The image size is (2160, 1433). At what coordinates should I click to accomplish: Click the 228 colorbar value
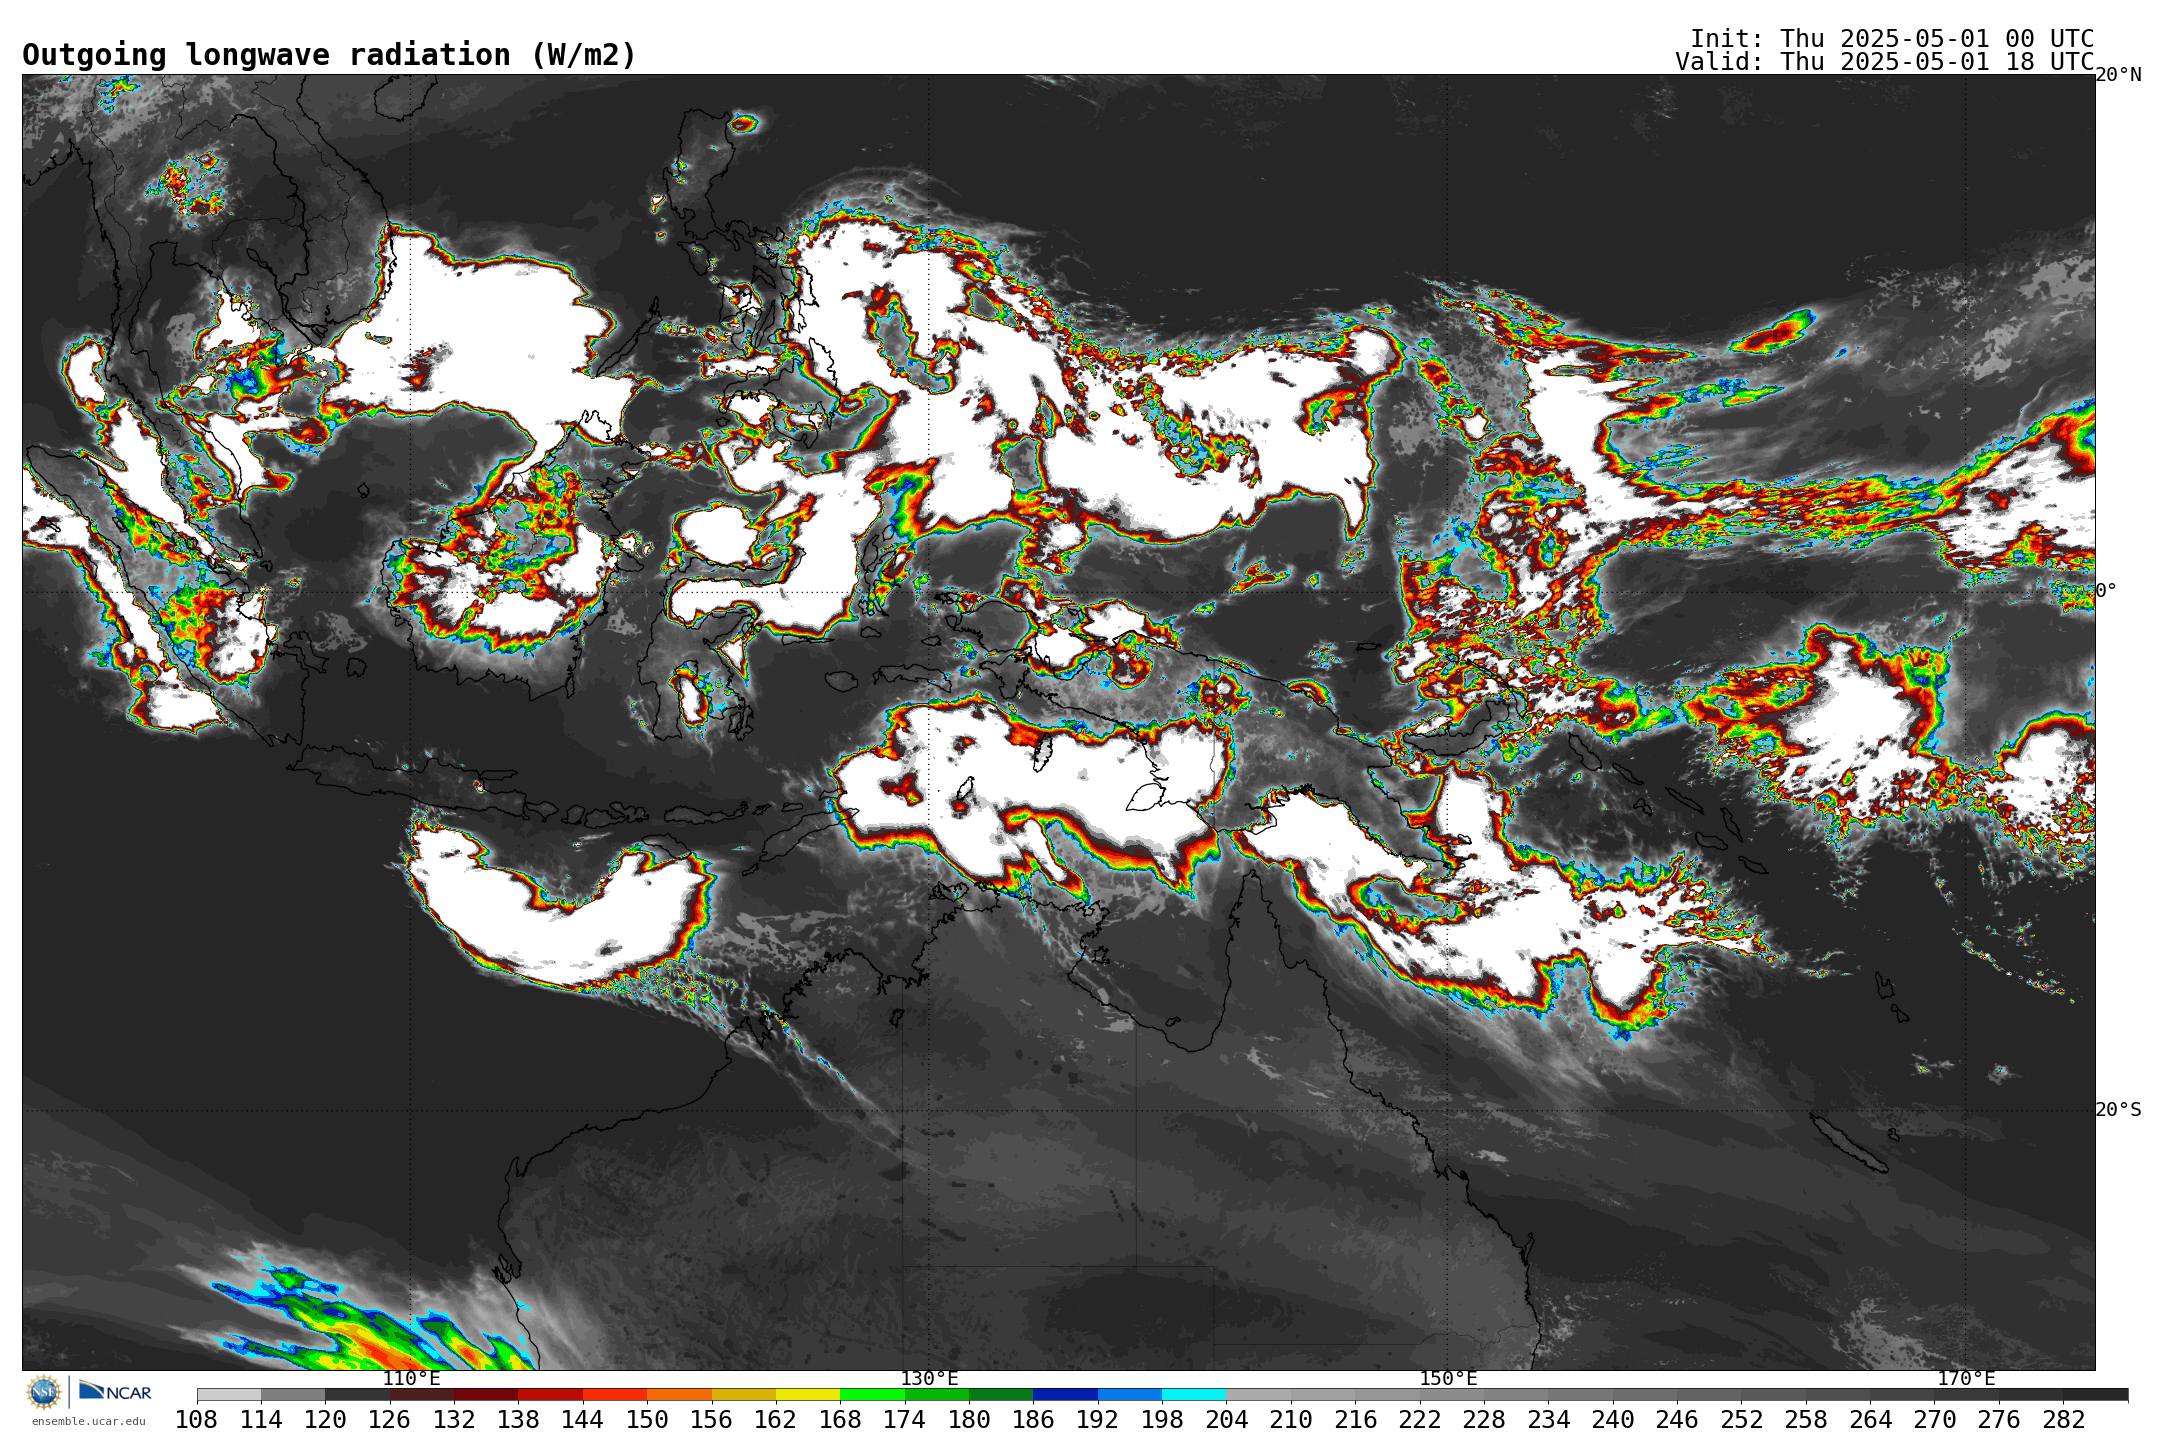(1484, 1419)
